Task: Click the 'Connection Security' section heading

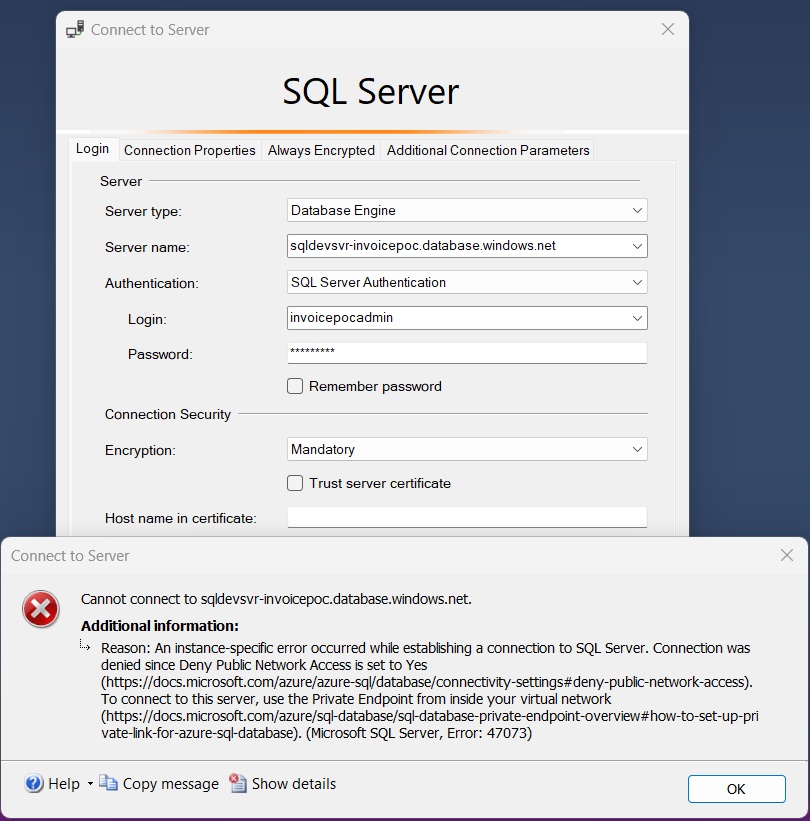Action: (x=168, y=414)
